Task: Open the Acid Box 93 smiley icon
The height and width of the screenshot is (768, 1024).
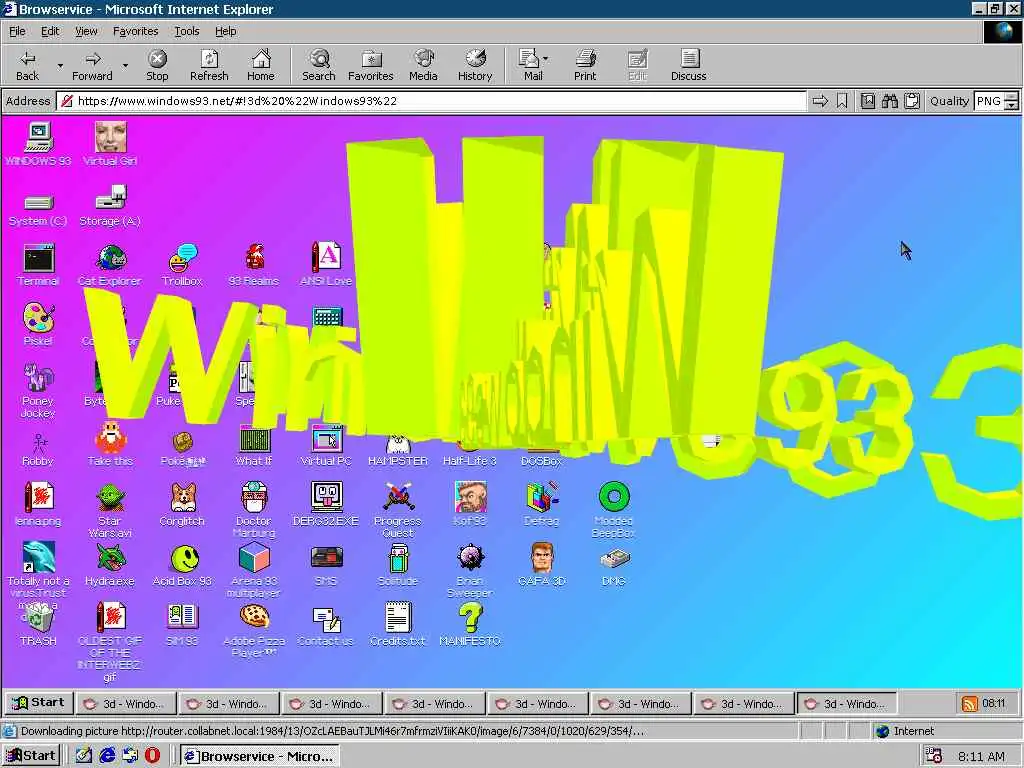Action: [182, 565]
